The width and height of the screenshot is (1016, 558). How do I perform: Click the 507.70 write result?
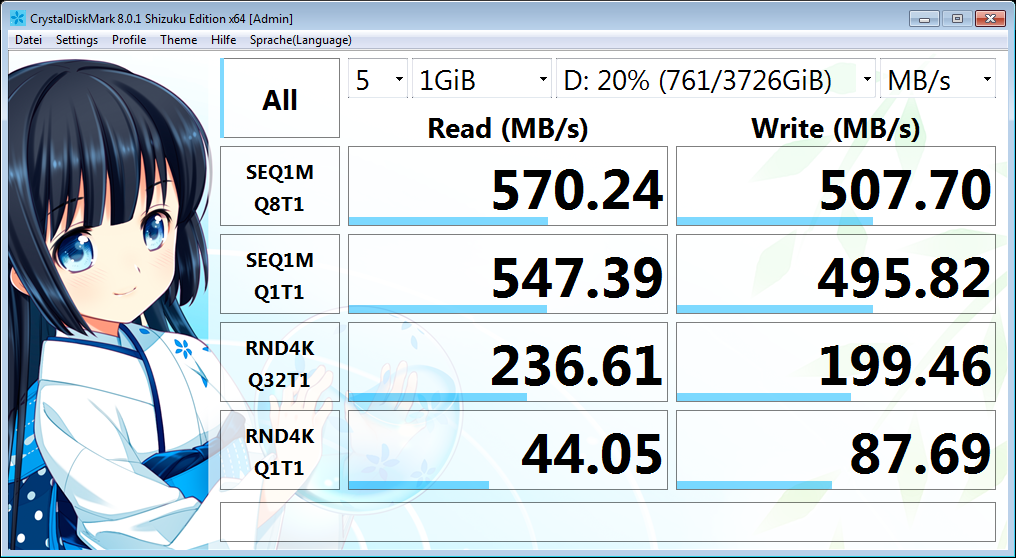[x=836, y=187]
